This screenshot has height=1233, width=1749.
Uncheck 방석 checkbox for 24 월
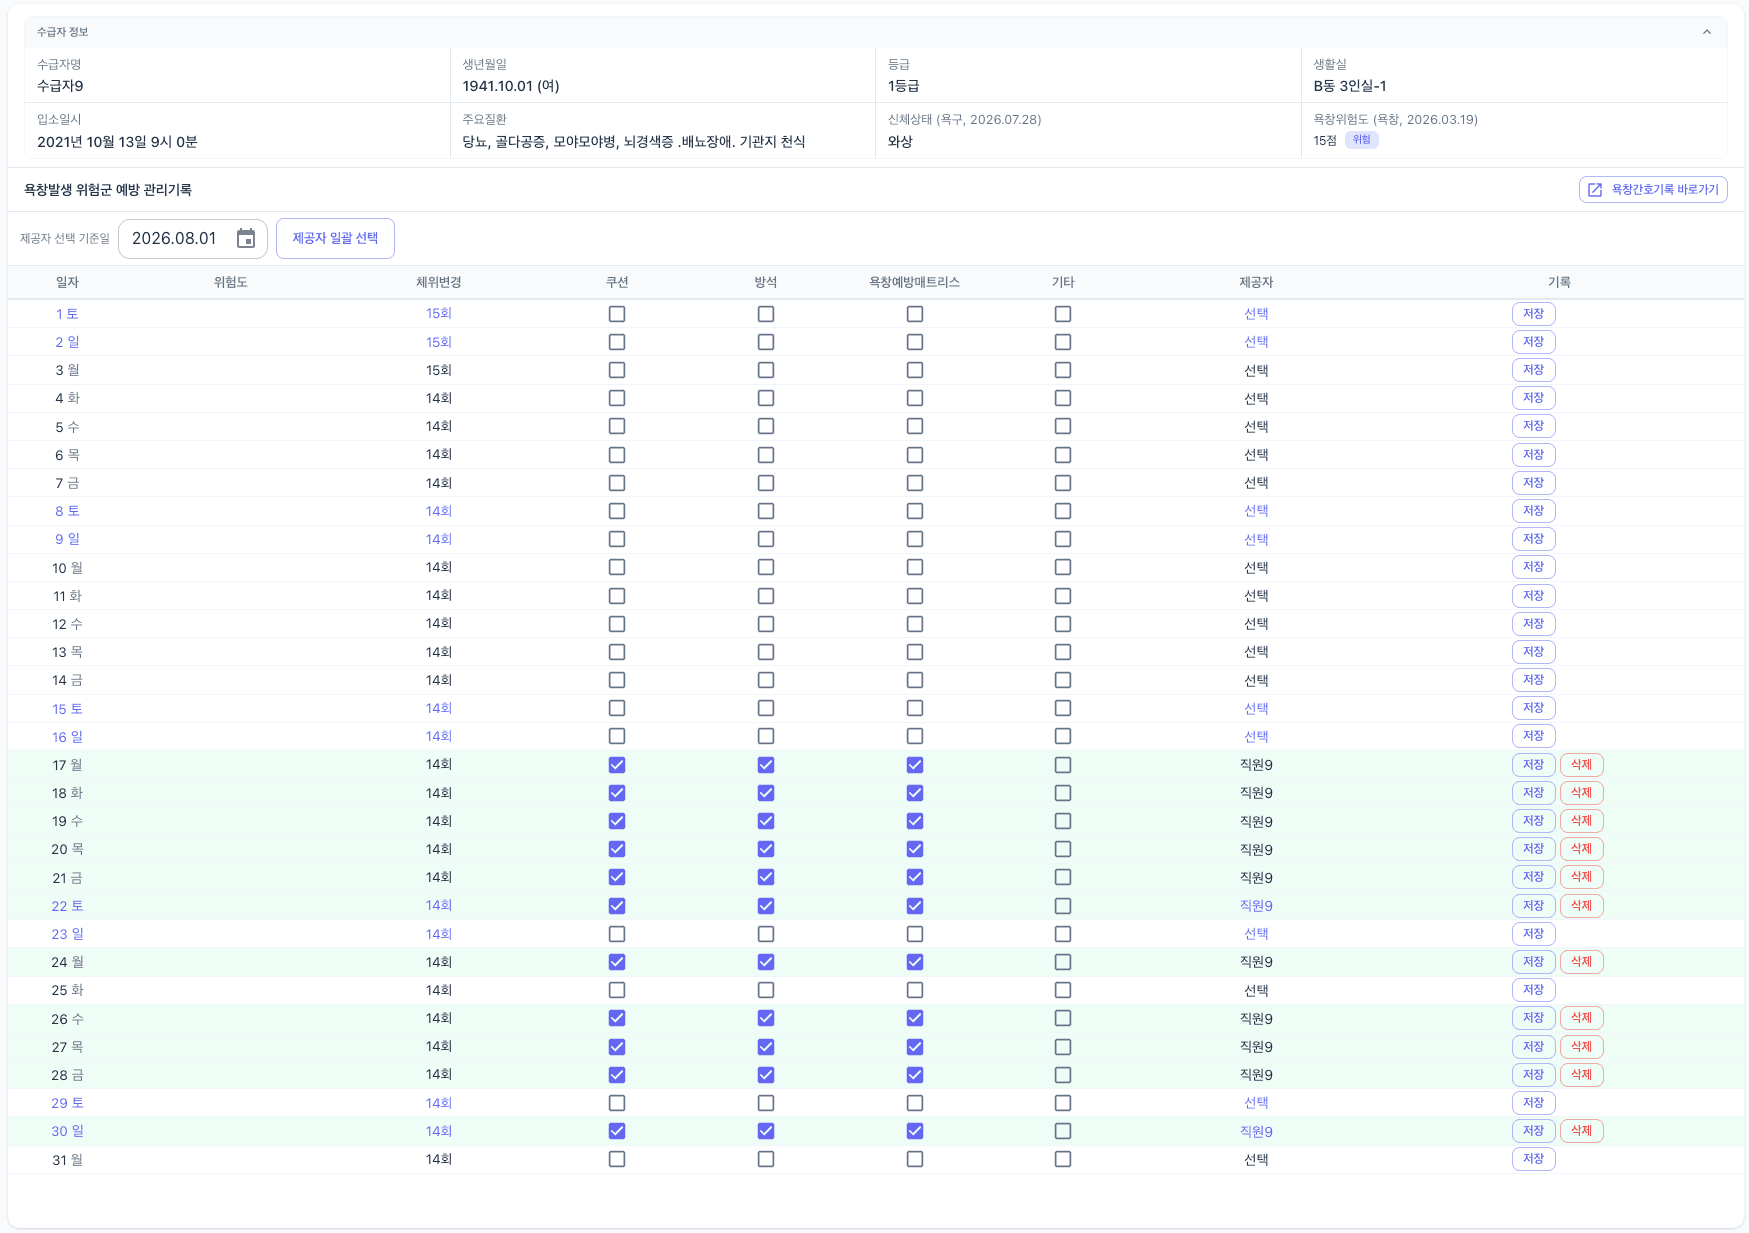tap(766, 962)
